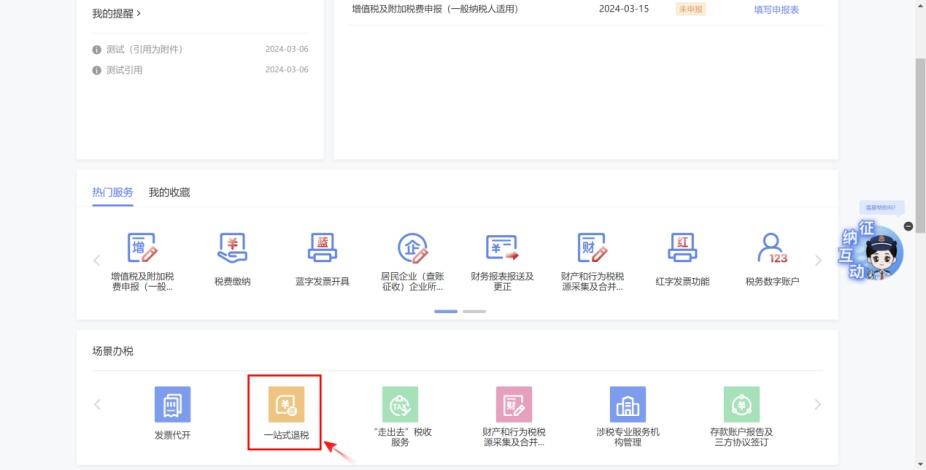Open the 发票代开 scenario icon

tap(171, 405)
